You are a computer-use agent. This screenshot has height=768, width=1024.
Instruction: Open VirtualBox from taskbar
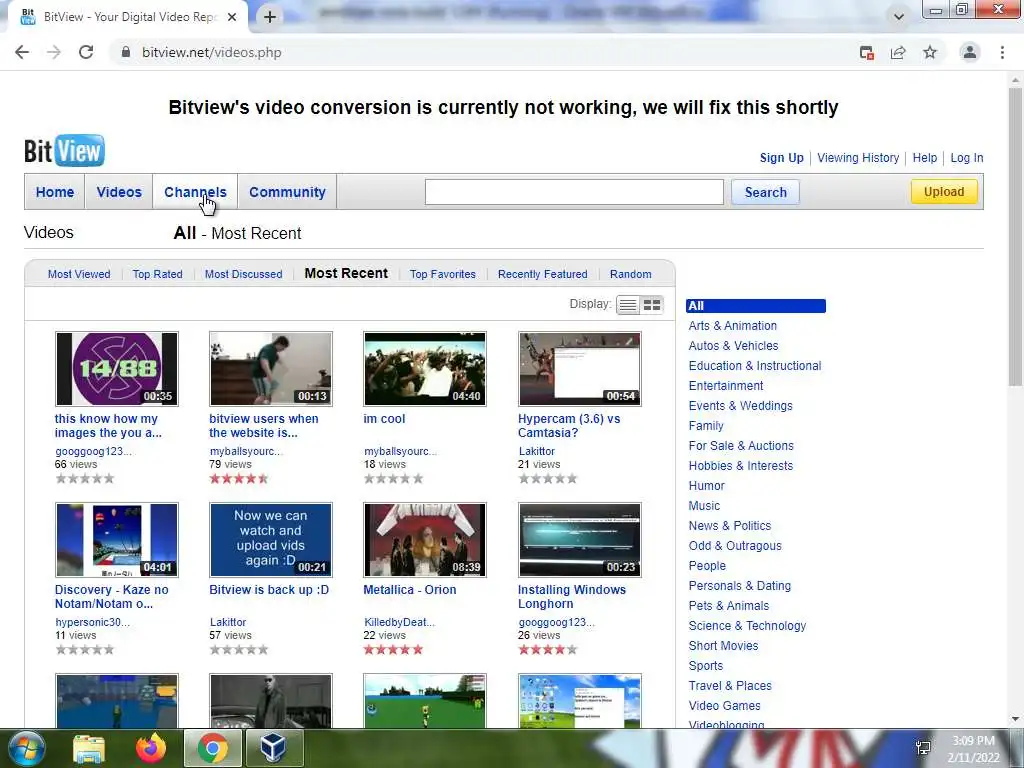(272, 748)
